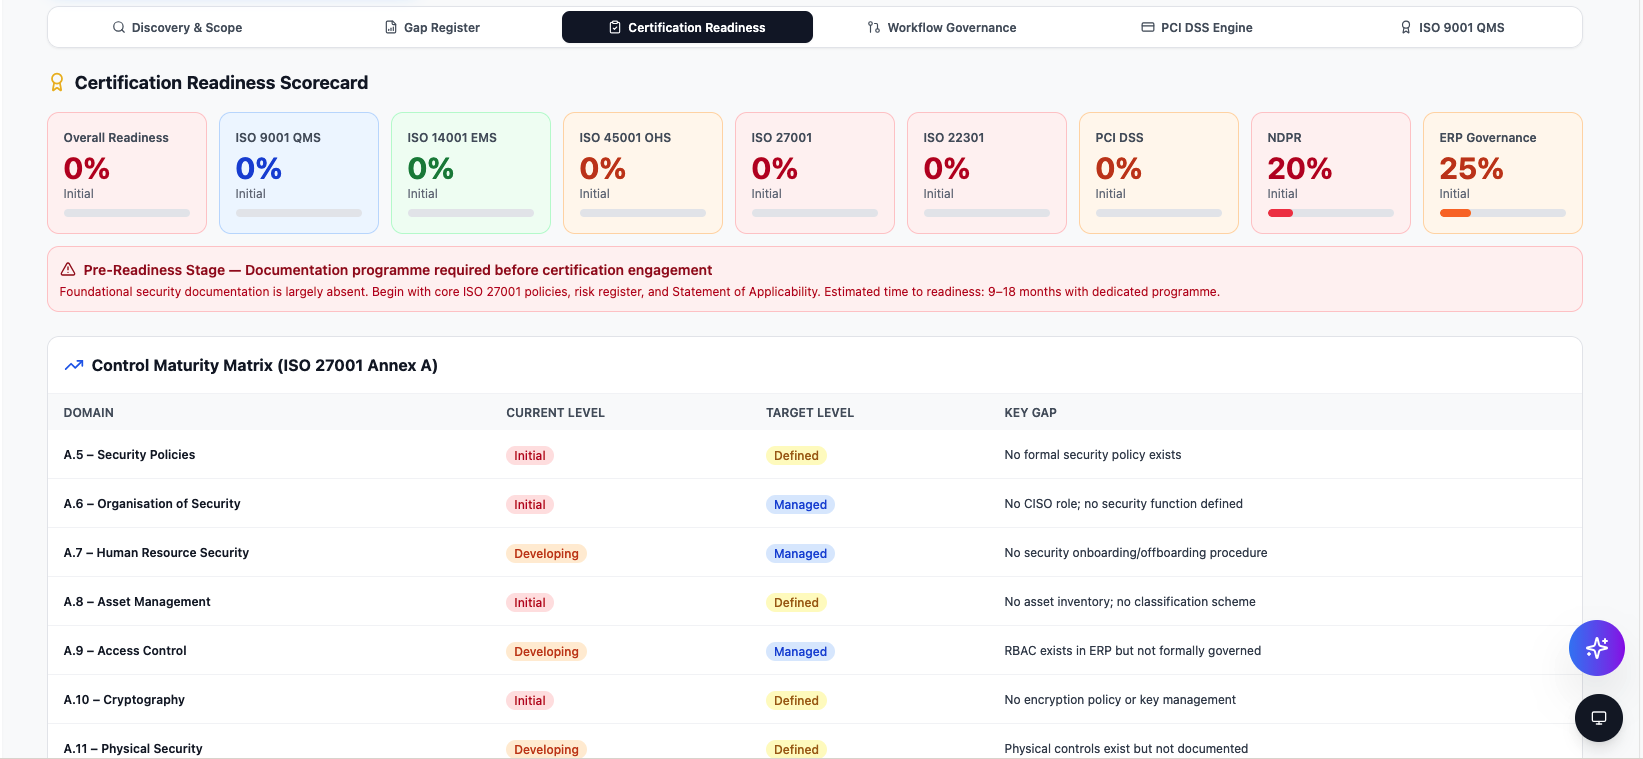Click the Developing badge for A.9 Access Control
The width and height of the screenshot is (1643, 759).
point(546,652)
